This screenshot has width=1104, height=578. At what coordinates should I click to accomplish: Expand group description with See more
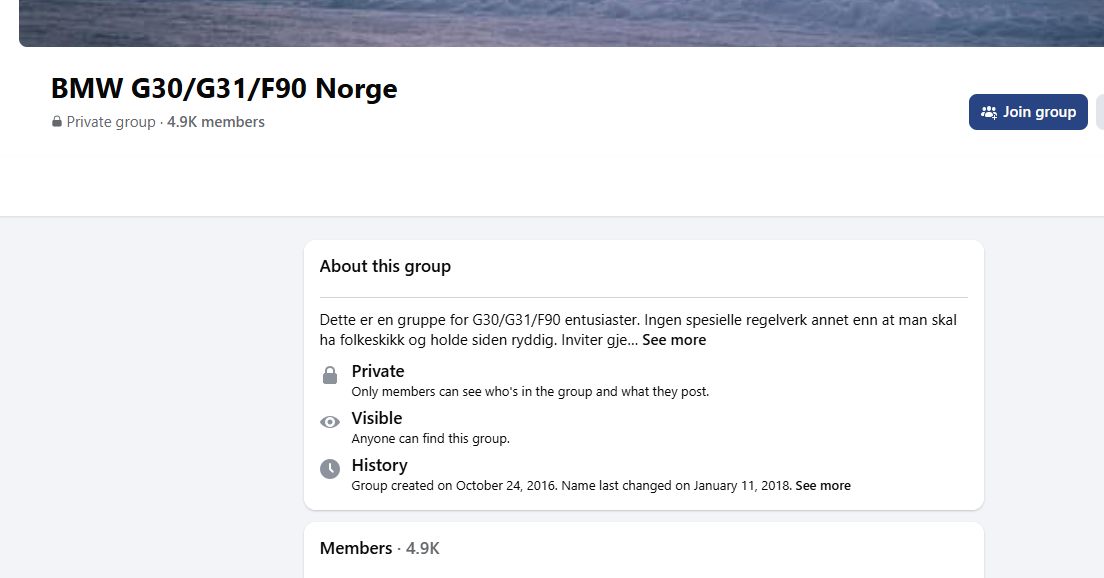(x=674, y=340)
